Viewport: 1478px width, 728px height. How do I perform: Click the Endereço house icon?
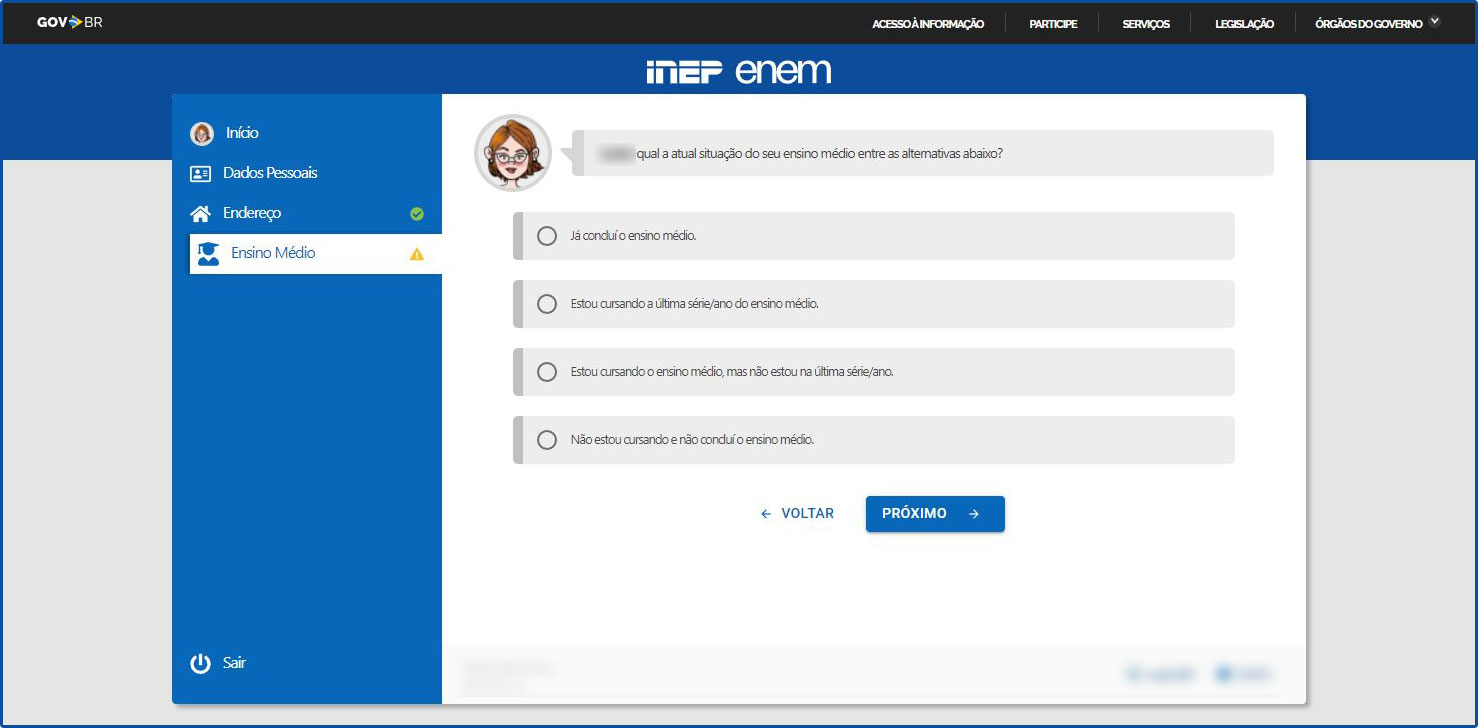[201, 214]
